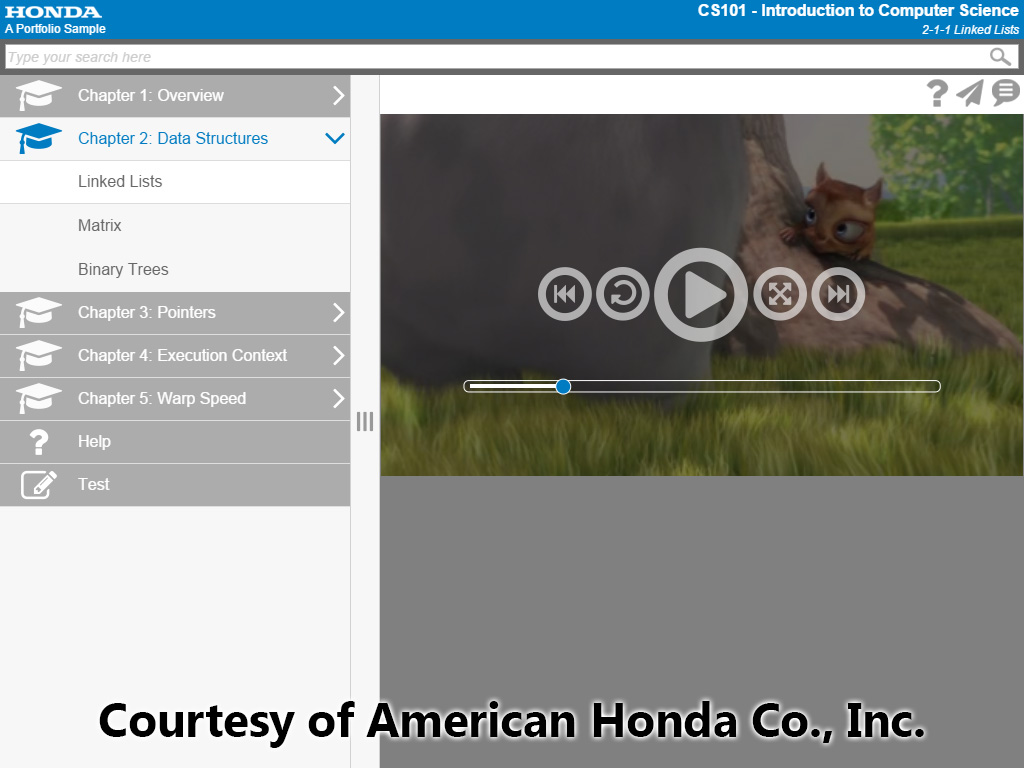
Task: Click the sidebar splitter handle
Action: click(x=365, y=422)
